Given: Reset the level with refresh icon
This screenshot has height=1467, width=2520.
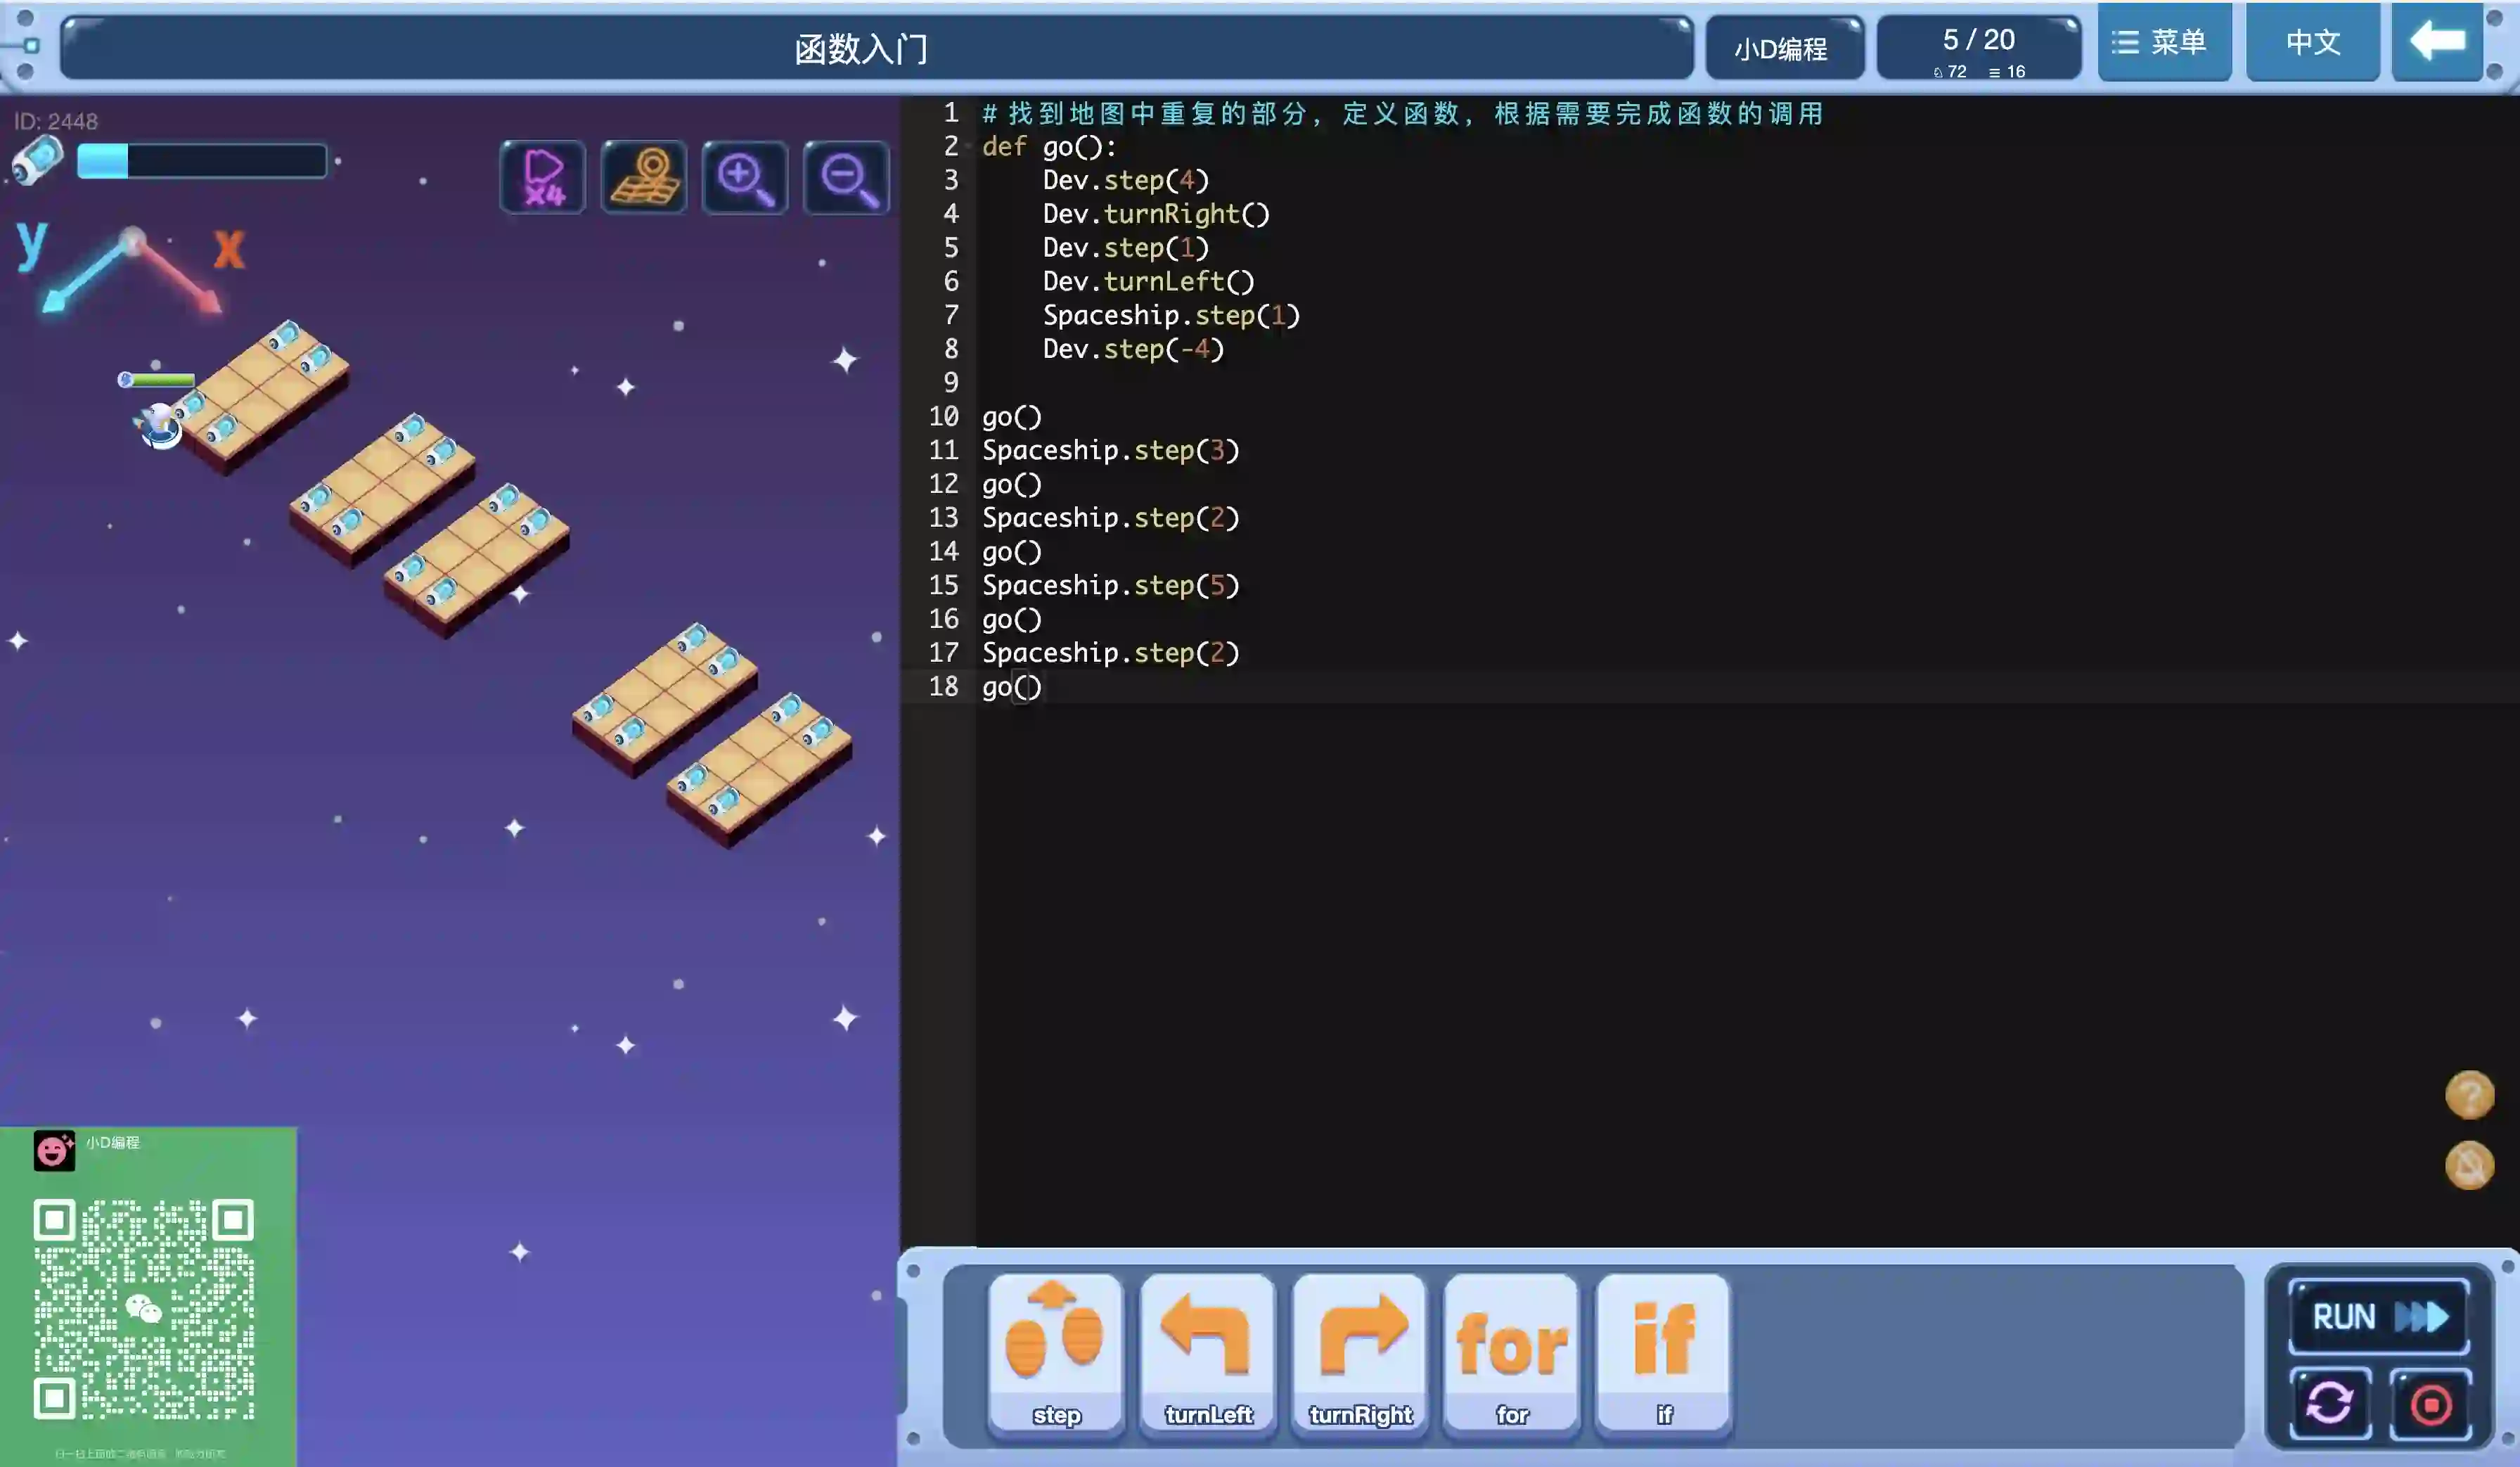Looking at the screenshot, I should (x=2330, y=1403).
